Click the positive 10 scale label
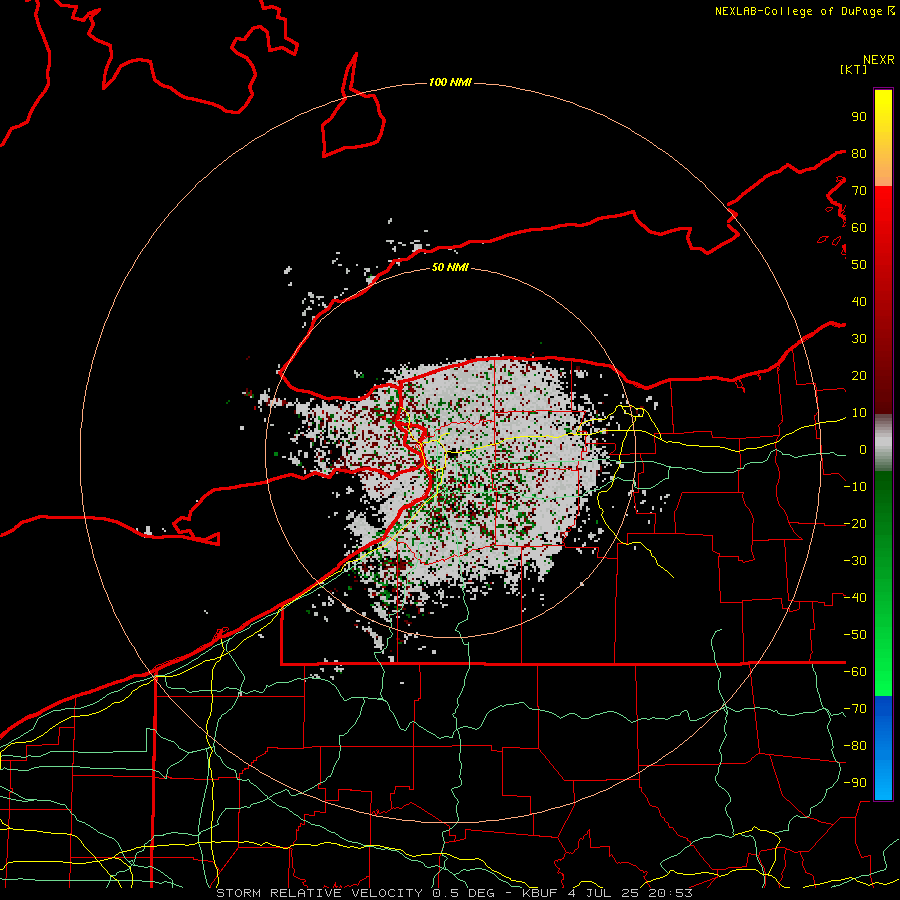Image resolution: width=900 pixels, height=900 pixels. click(x=859, y=413)
